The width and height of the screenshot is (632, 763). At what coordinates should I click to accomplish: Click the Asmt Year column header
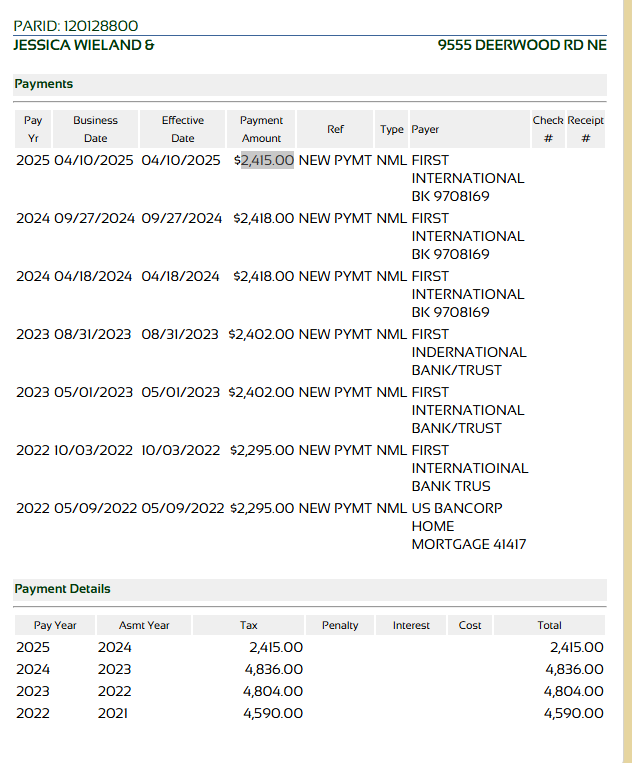144,625
